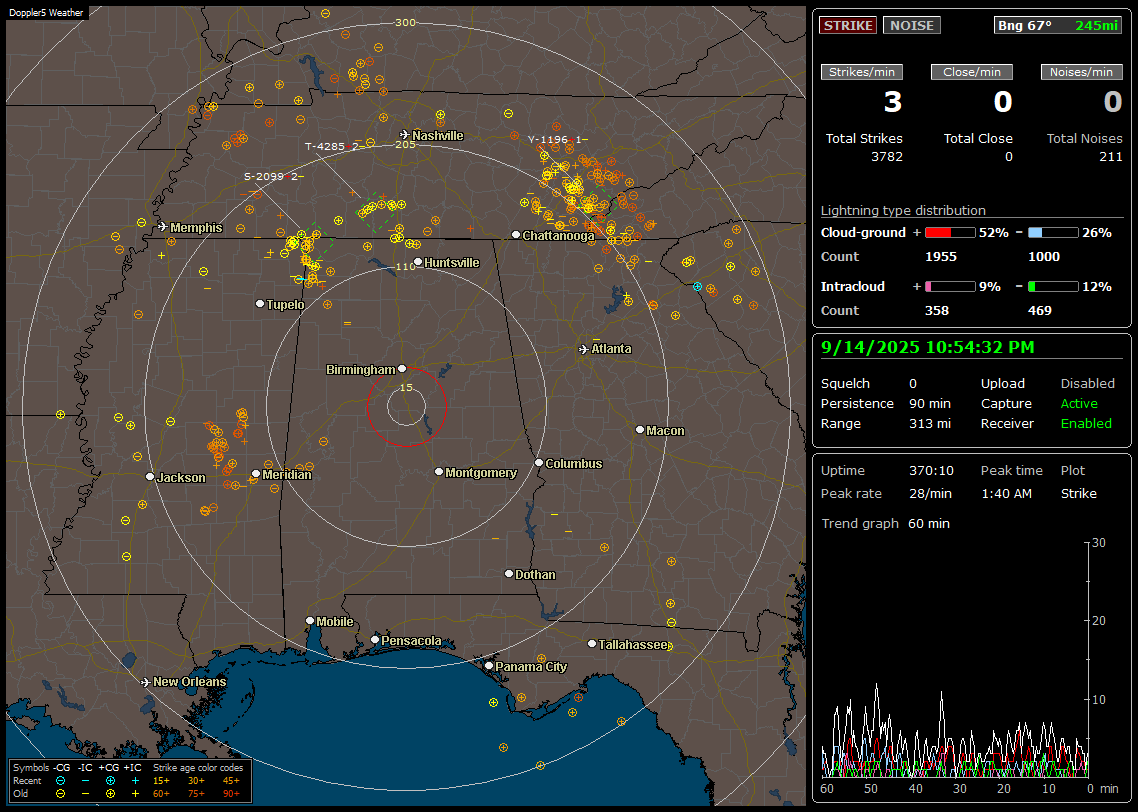Click the Squelch value 0
The image size is (1138, 812).
pyautogui.click(x=913, y=384)
